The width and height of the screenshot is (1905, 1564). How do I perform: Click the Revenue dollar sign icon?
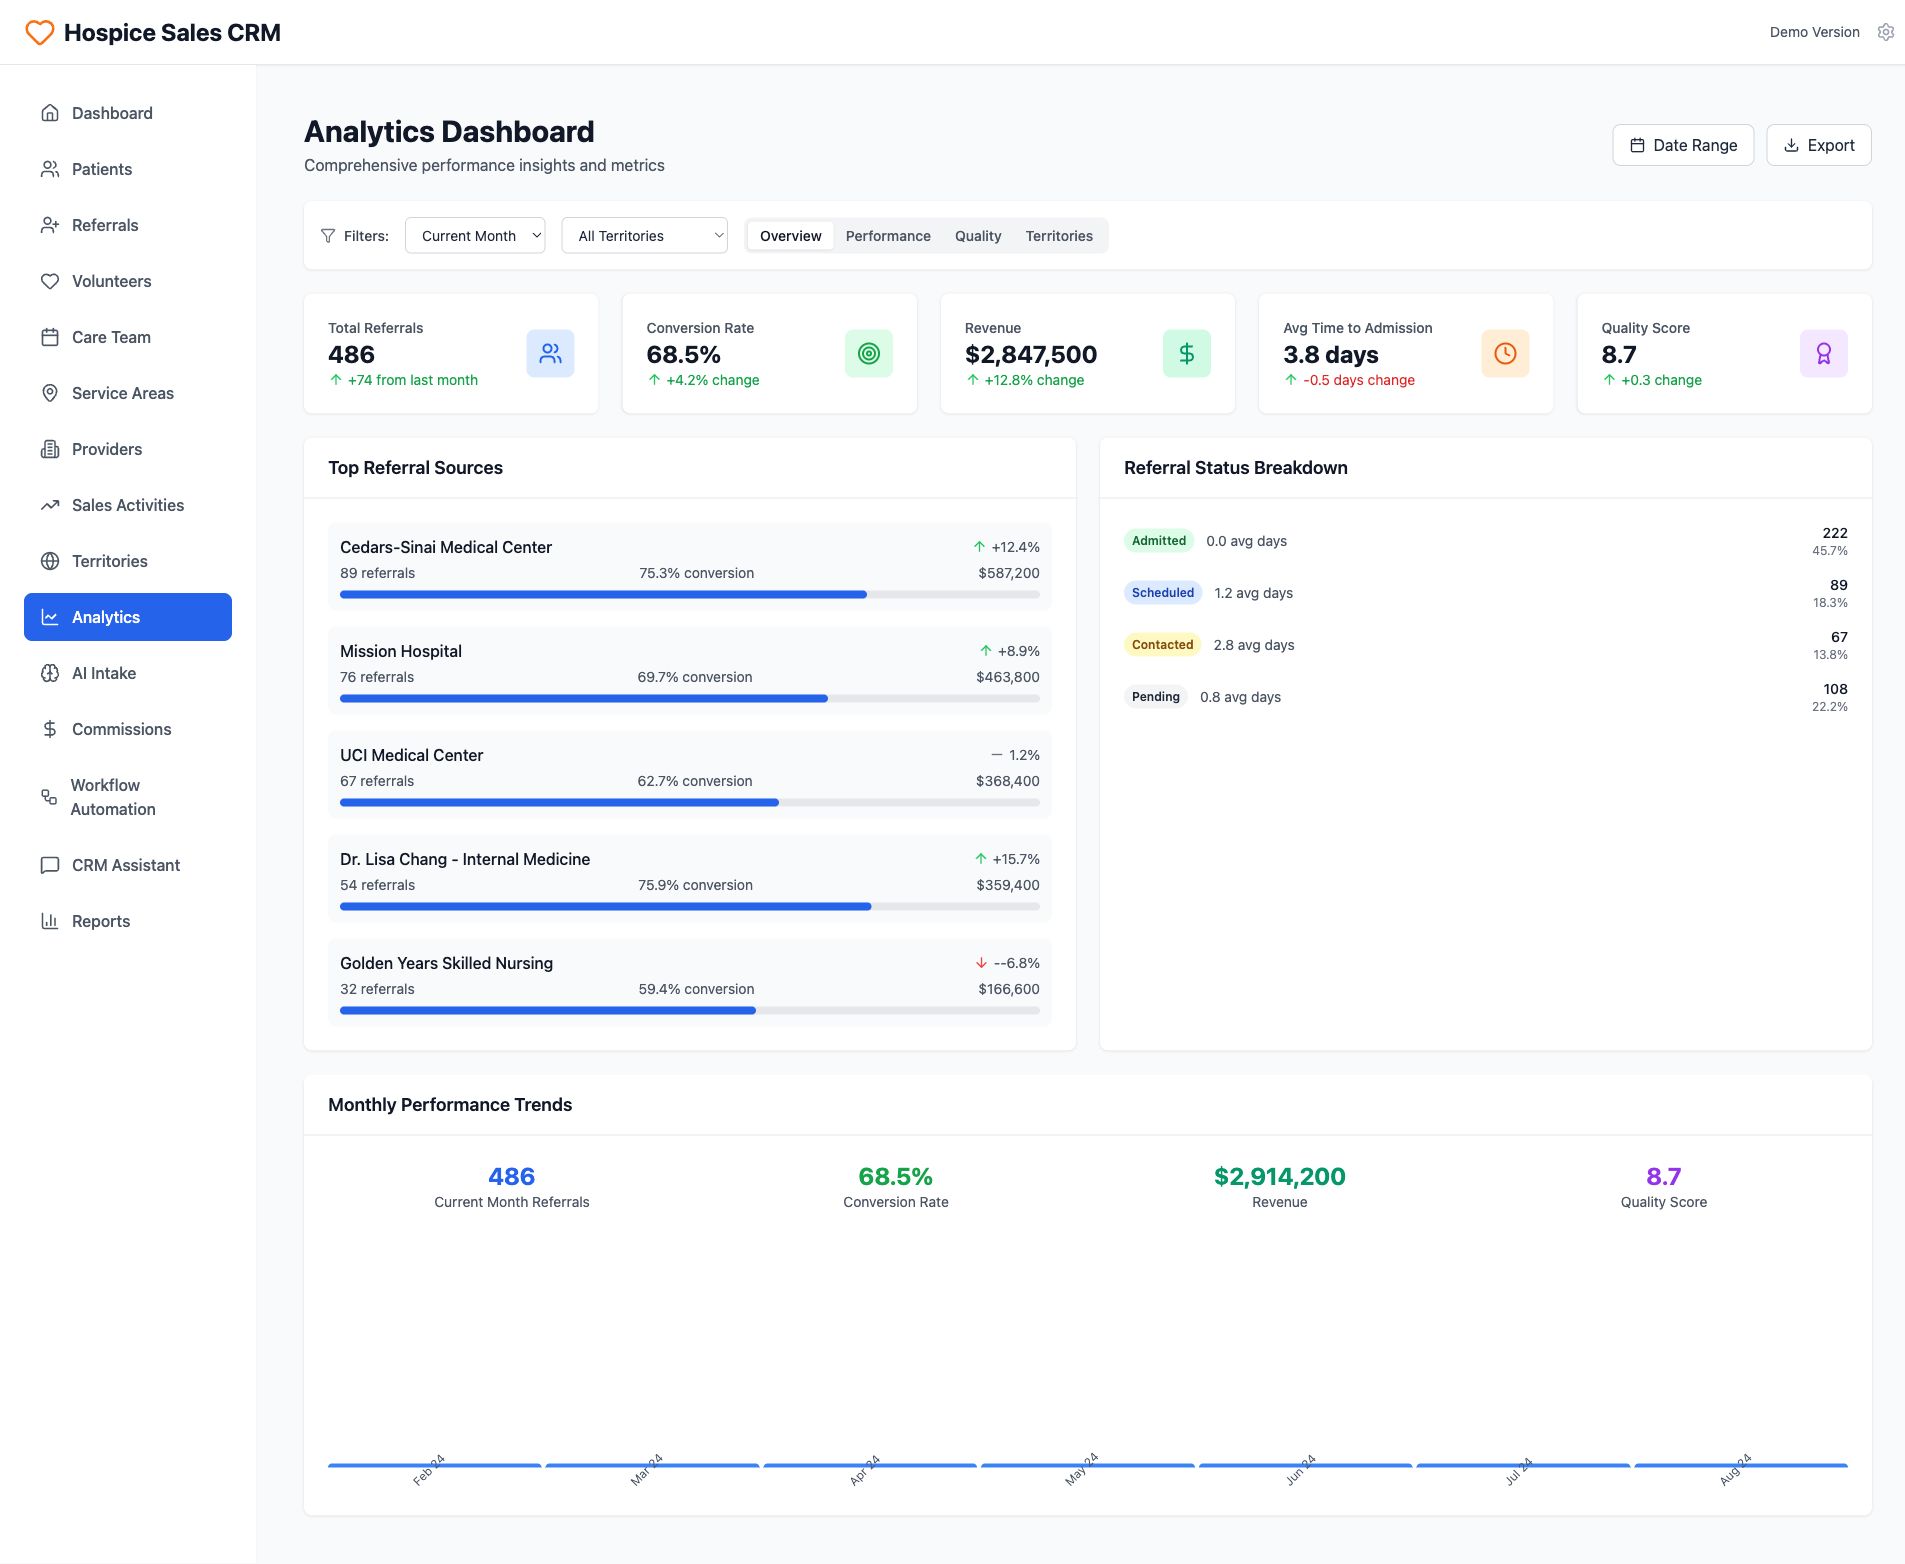[x=1187, y=353]
